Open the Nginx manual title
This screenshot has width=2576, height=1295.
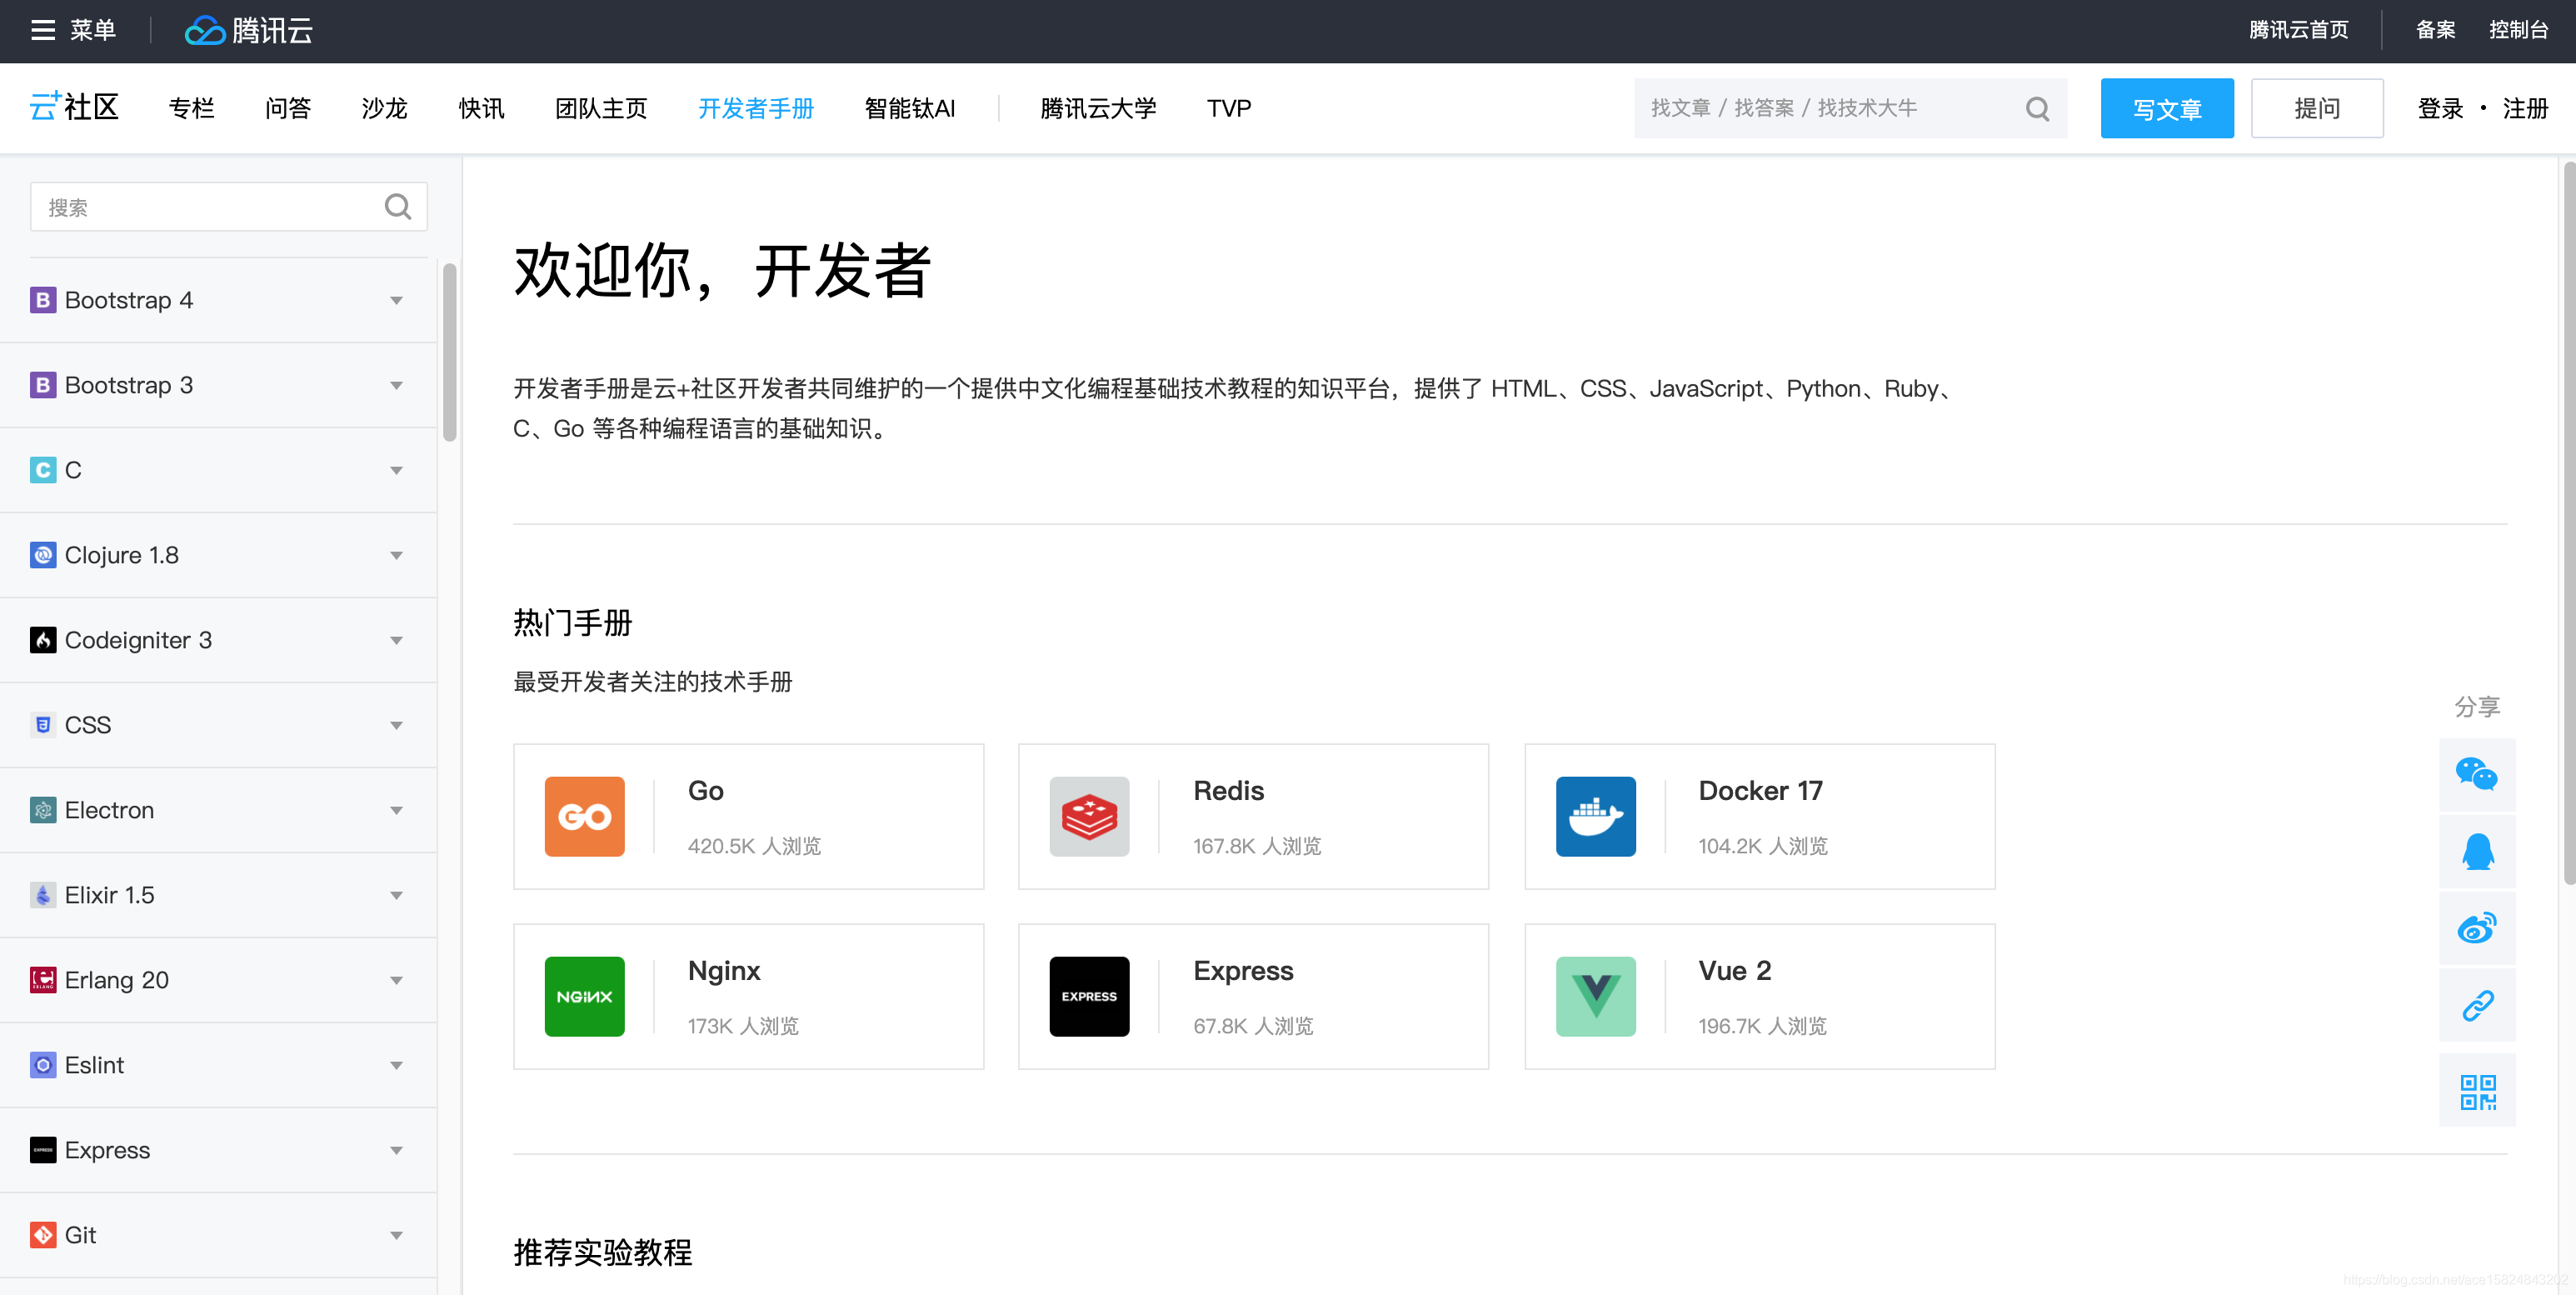724,971
